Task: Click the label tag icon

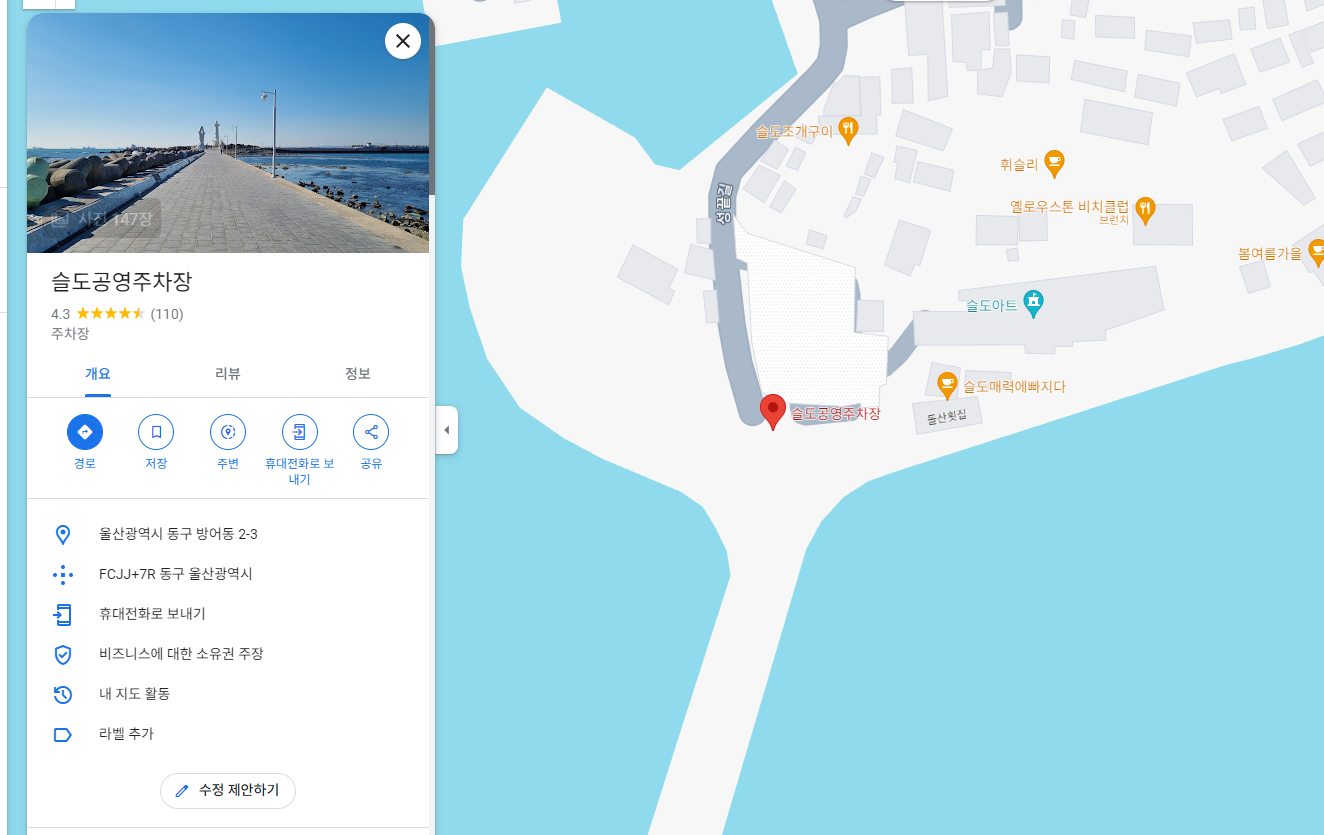Action: click(63, 735)
